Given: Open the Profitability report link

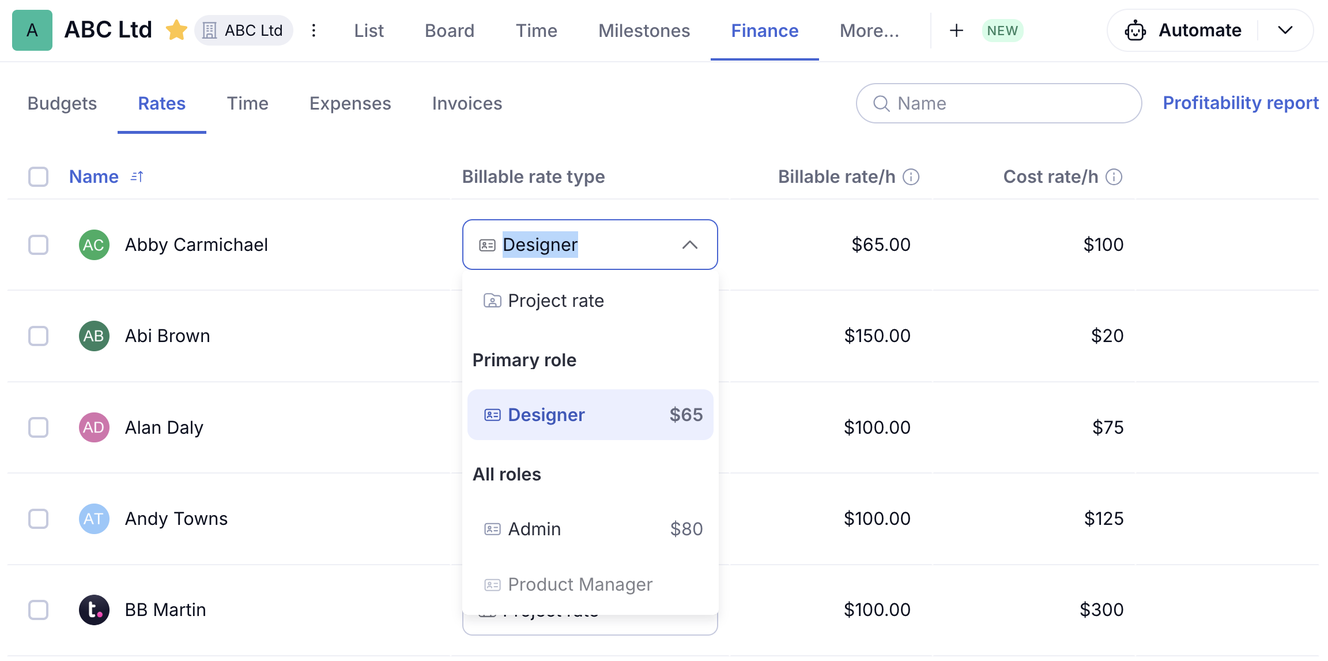Looking at the screenshot, I should click(1240, 103).
